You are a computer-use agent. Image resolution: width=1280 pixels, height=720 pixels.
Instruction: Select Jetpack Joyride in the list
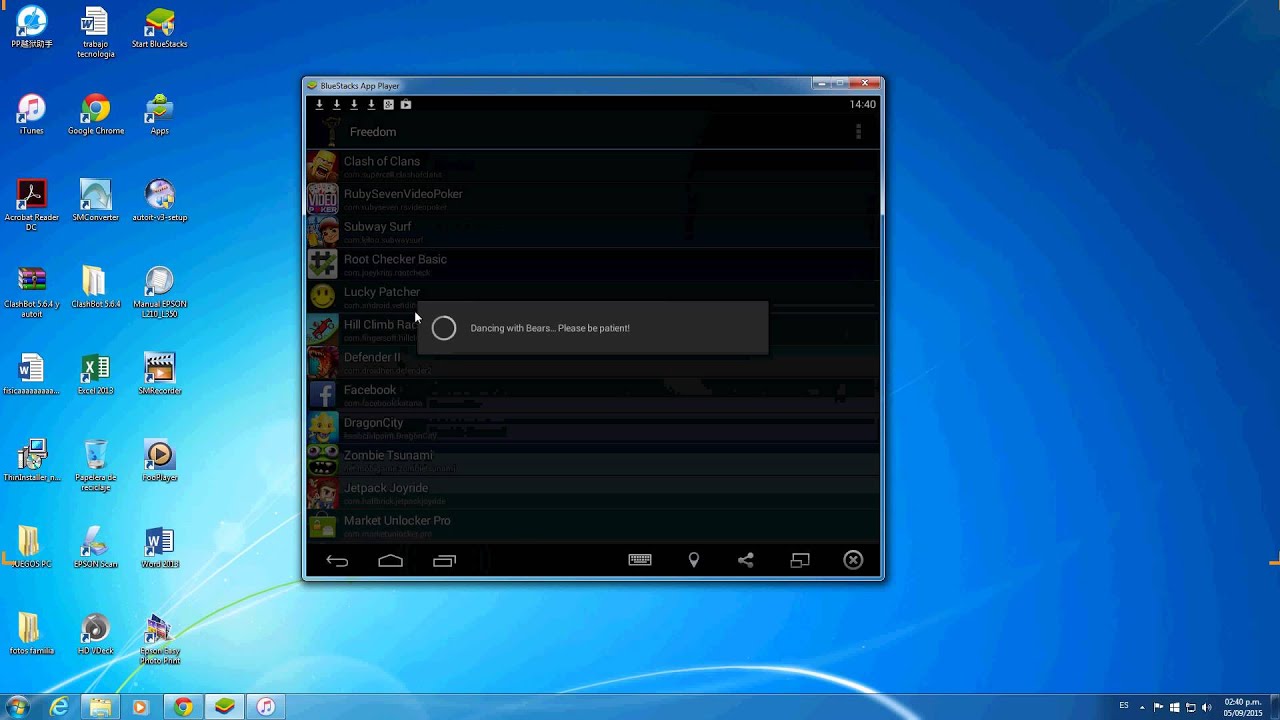coord(593,493)
